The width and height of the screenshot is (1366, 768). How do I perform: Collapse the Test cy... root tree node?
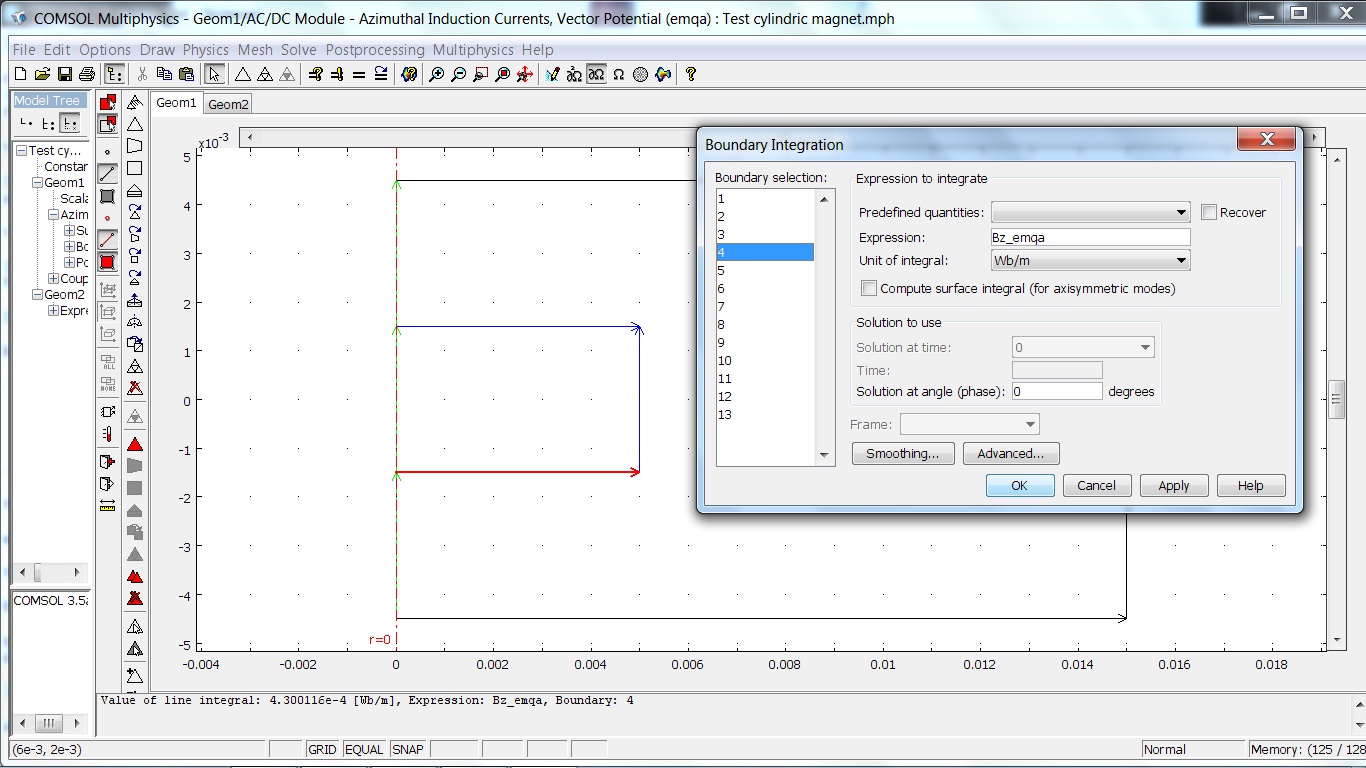(x=21, y=151)
